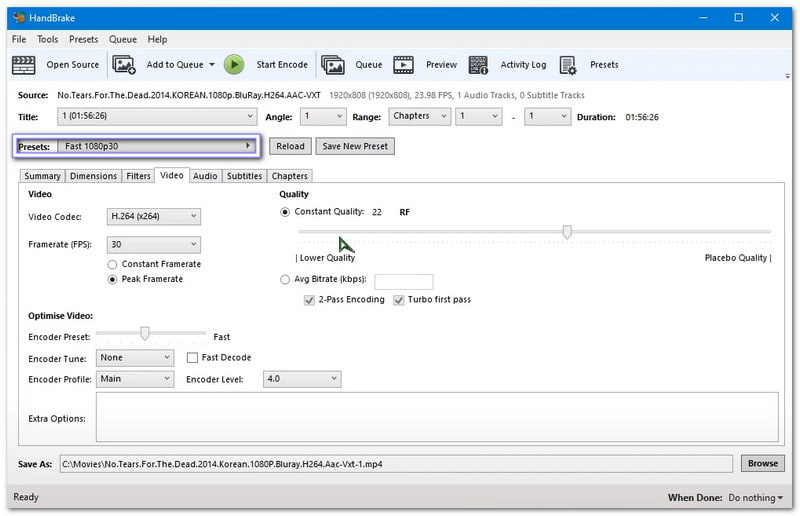Click the Add to Queue picture icon
800x516 pixels.
click(124, 65)
